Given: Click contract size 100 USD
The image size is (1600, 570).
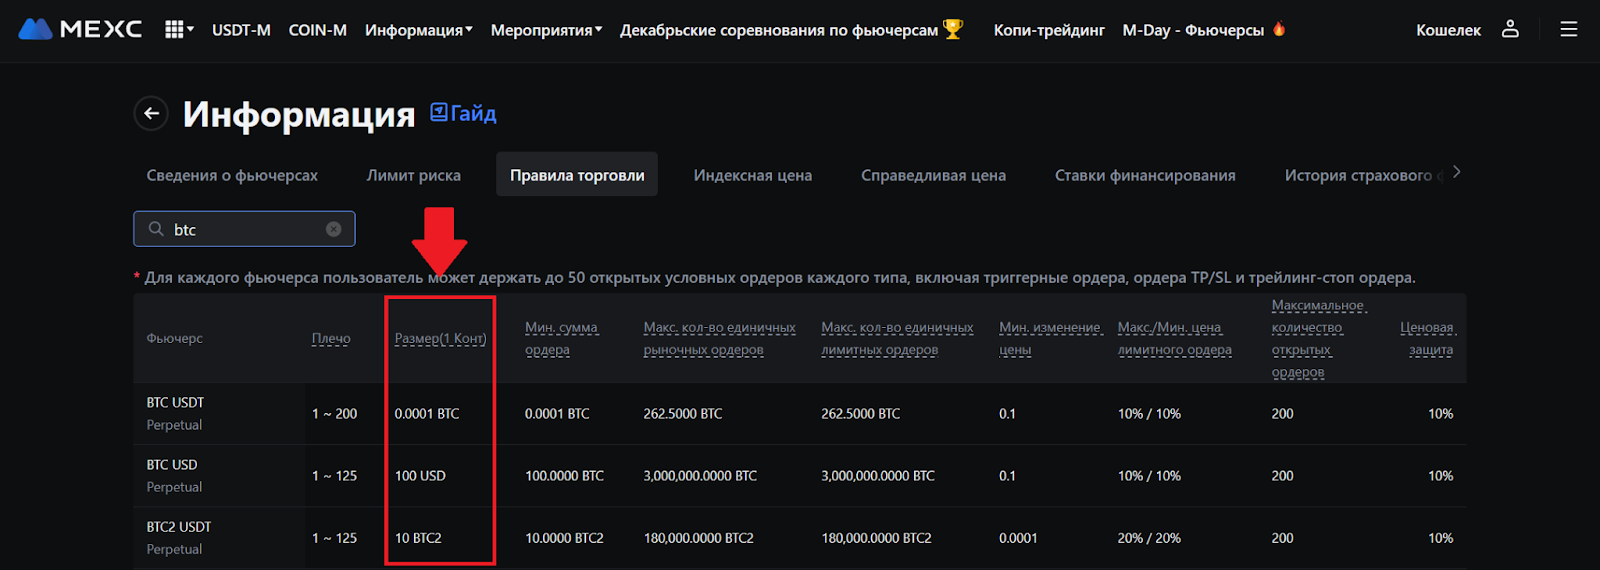Looking at the screenshot, I should pyautogui.click(x=420, y=476).
